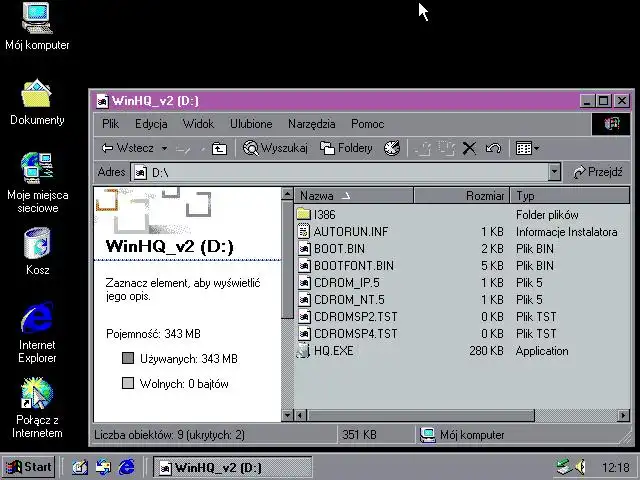Select the I386 folder

317,214
